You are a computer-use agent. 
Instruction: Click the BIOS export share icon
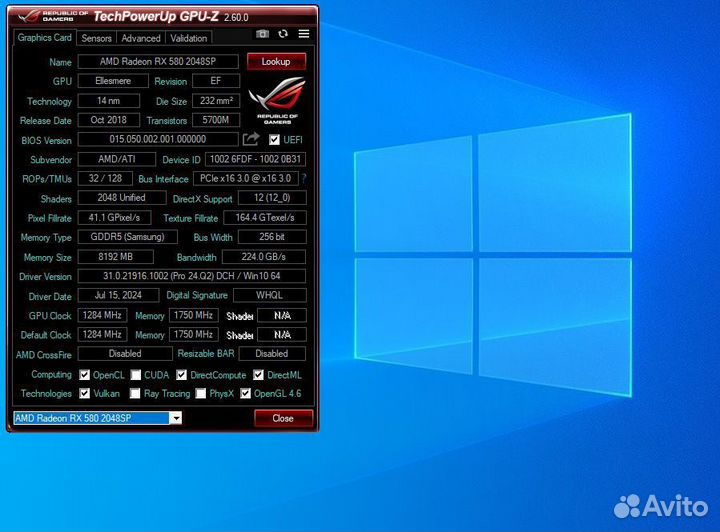[251, 139]
